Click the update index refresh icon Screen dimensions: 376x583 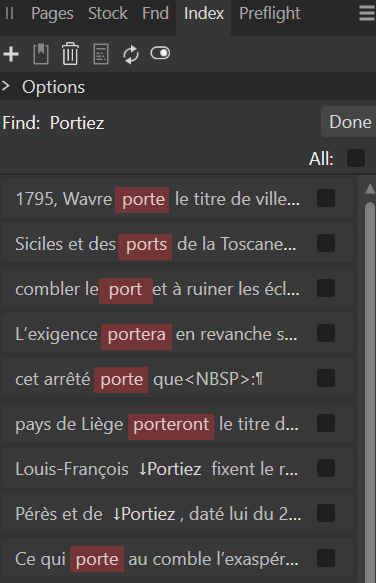click(x=131, y=55)
